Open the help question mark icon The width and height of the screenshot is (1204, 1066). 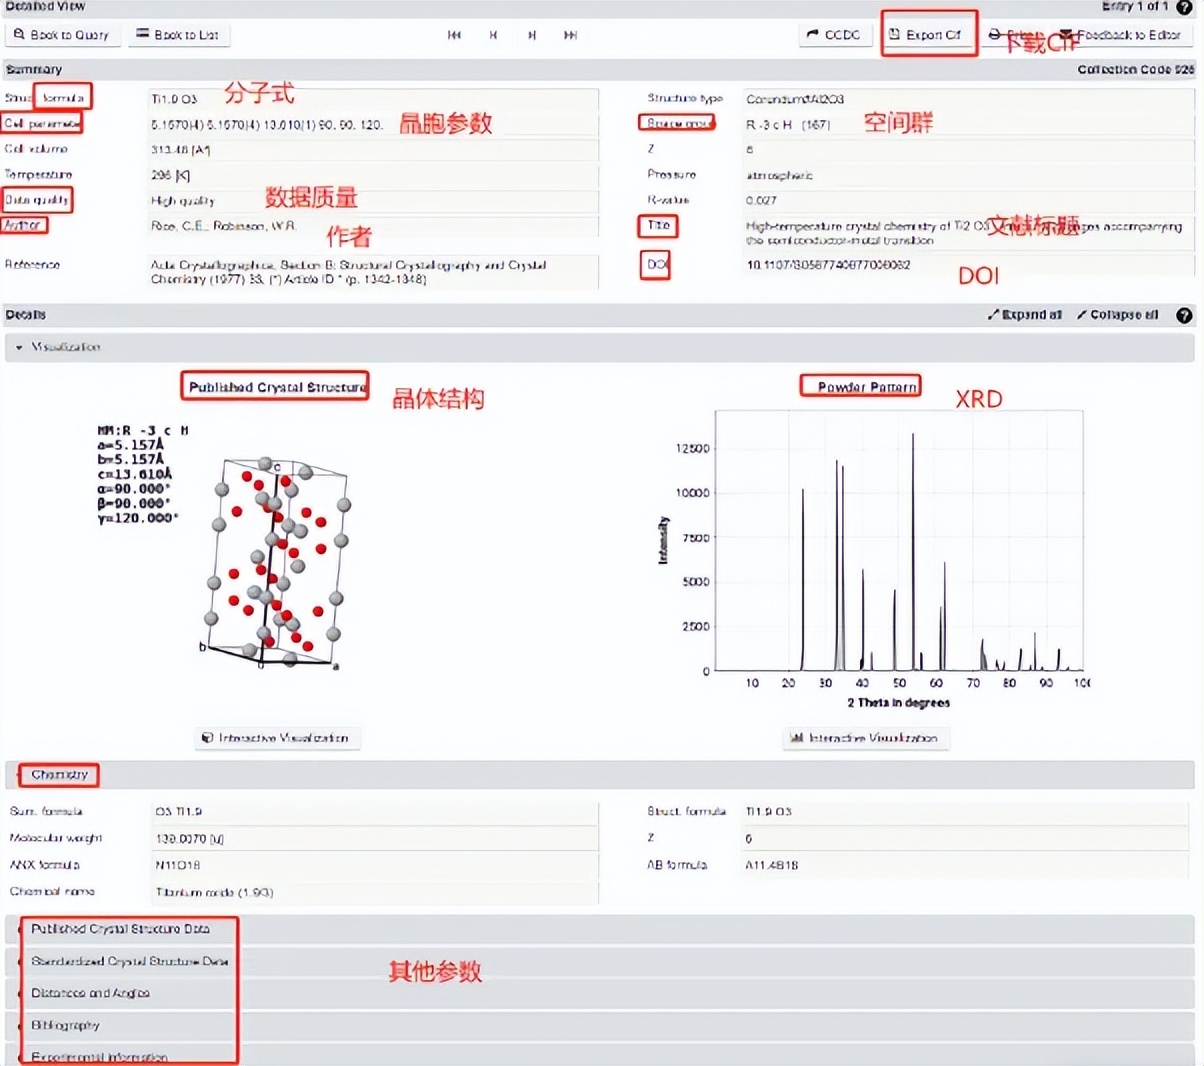(x=1183, y=7)
